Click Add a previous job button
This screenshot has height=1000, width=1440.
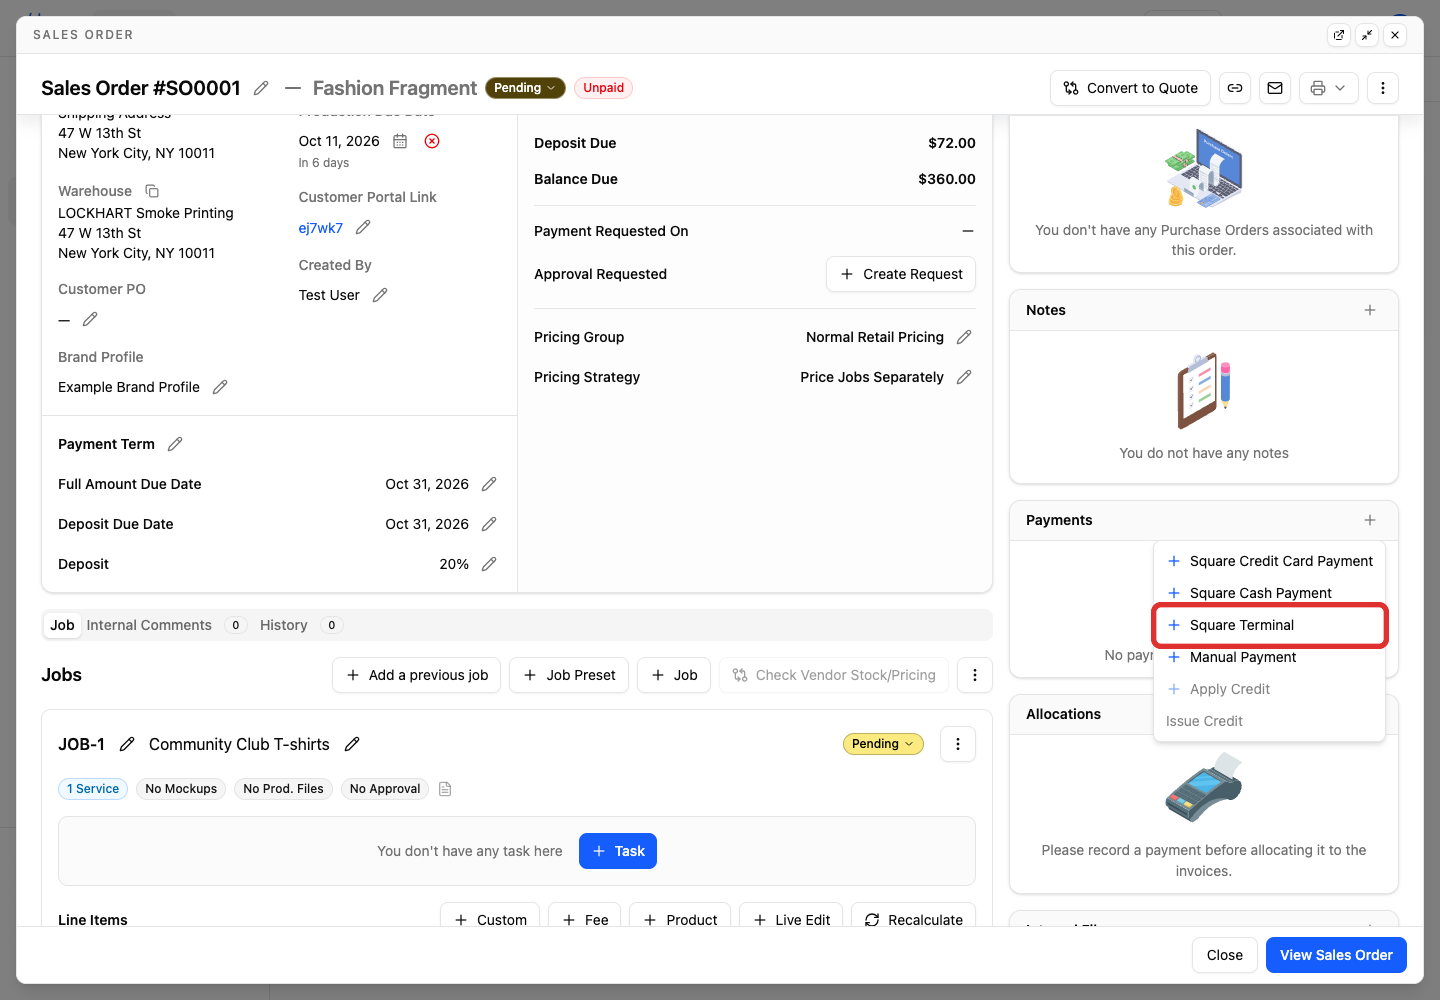tap(416, 675)
